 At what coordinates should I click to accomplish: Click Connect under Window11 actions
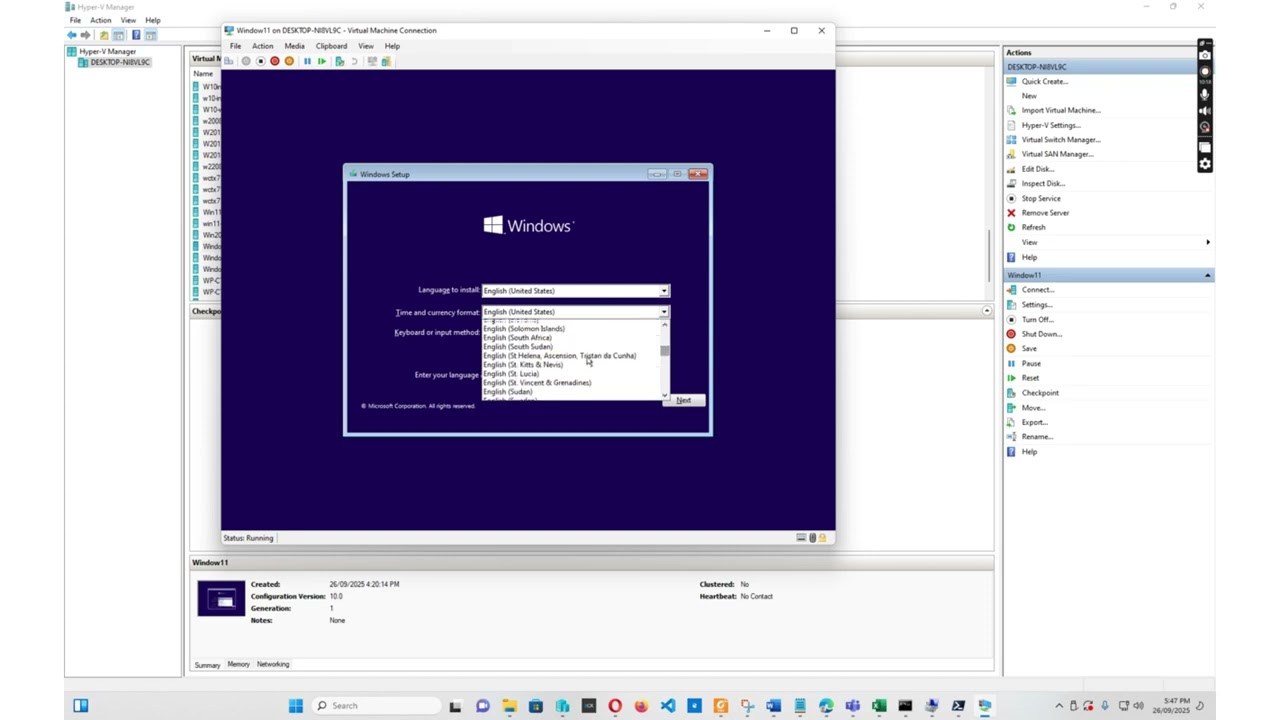(1038, 290)
